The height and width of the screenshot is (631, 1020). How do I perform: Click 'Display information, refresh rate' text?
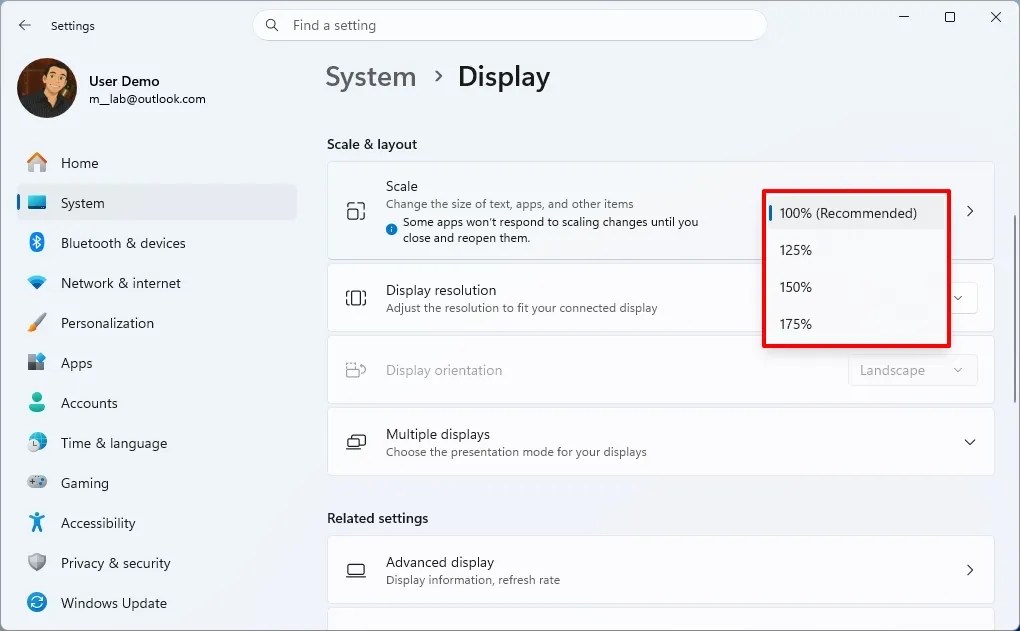pos(473,580)
